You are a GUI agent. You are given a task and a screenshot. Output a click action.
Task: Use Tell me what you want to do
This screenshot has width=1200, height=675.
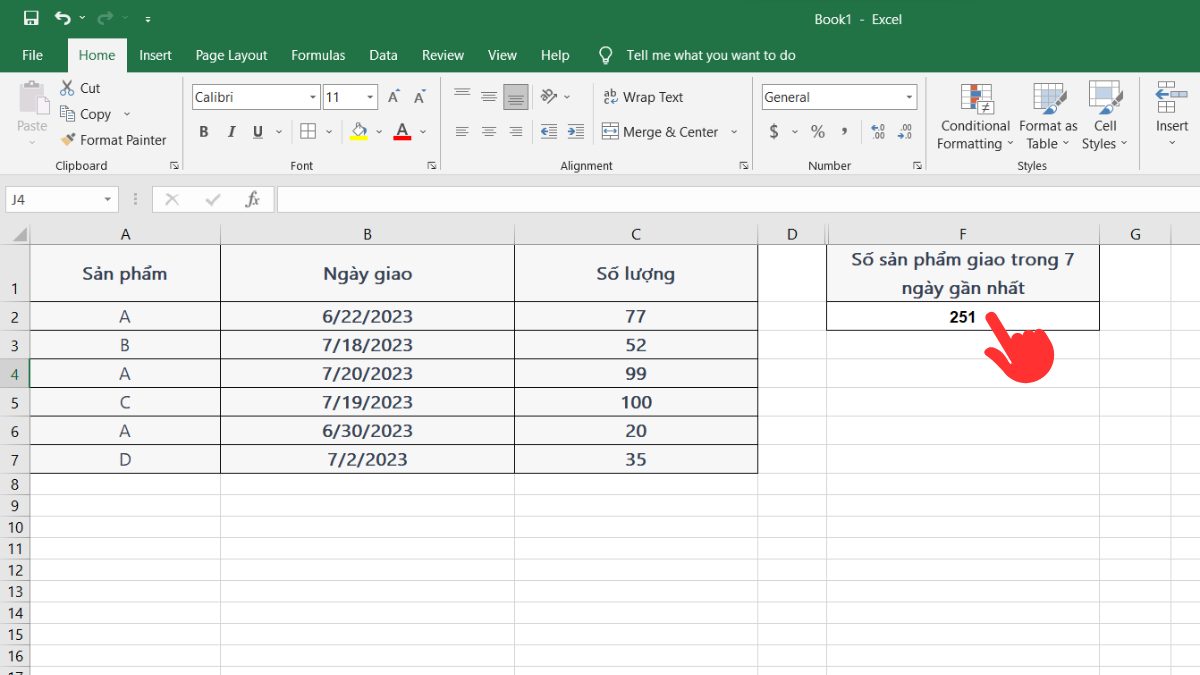click(x=710, y=55)
